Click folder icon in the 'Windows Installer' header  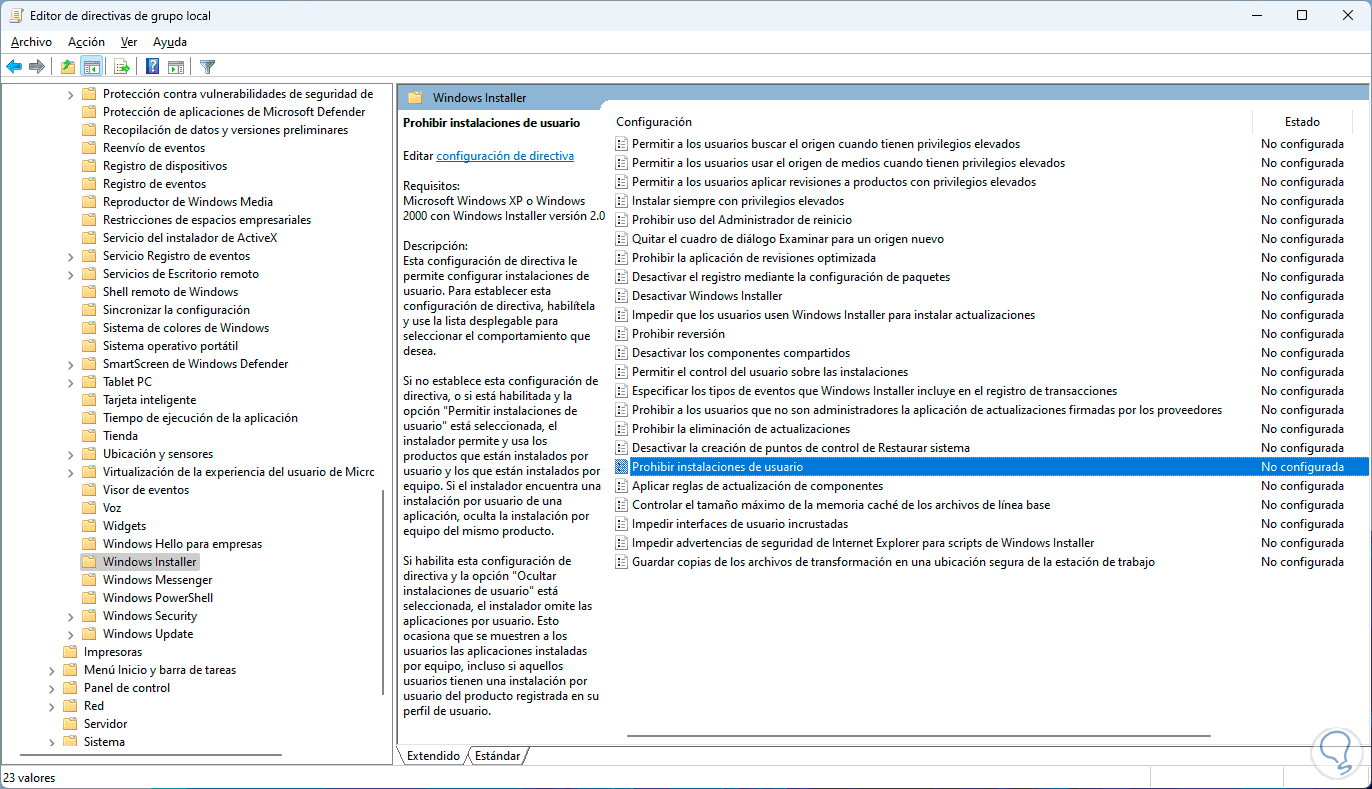415,98
